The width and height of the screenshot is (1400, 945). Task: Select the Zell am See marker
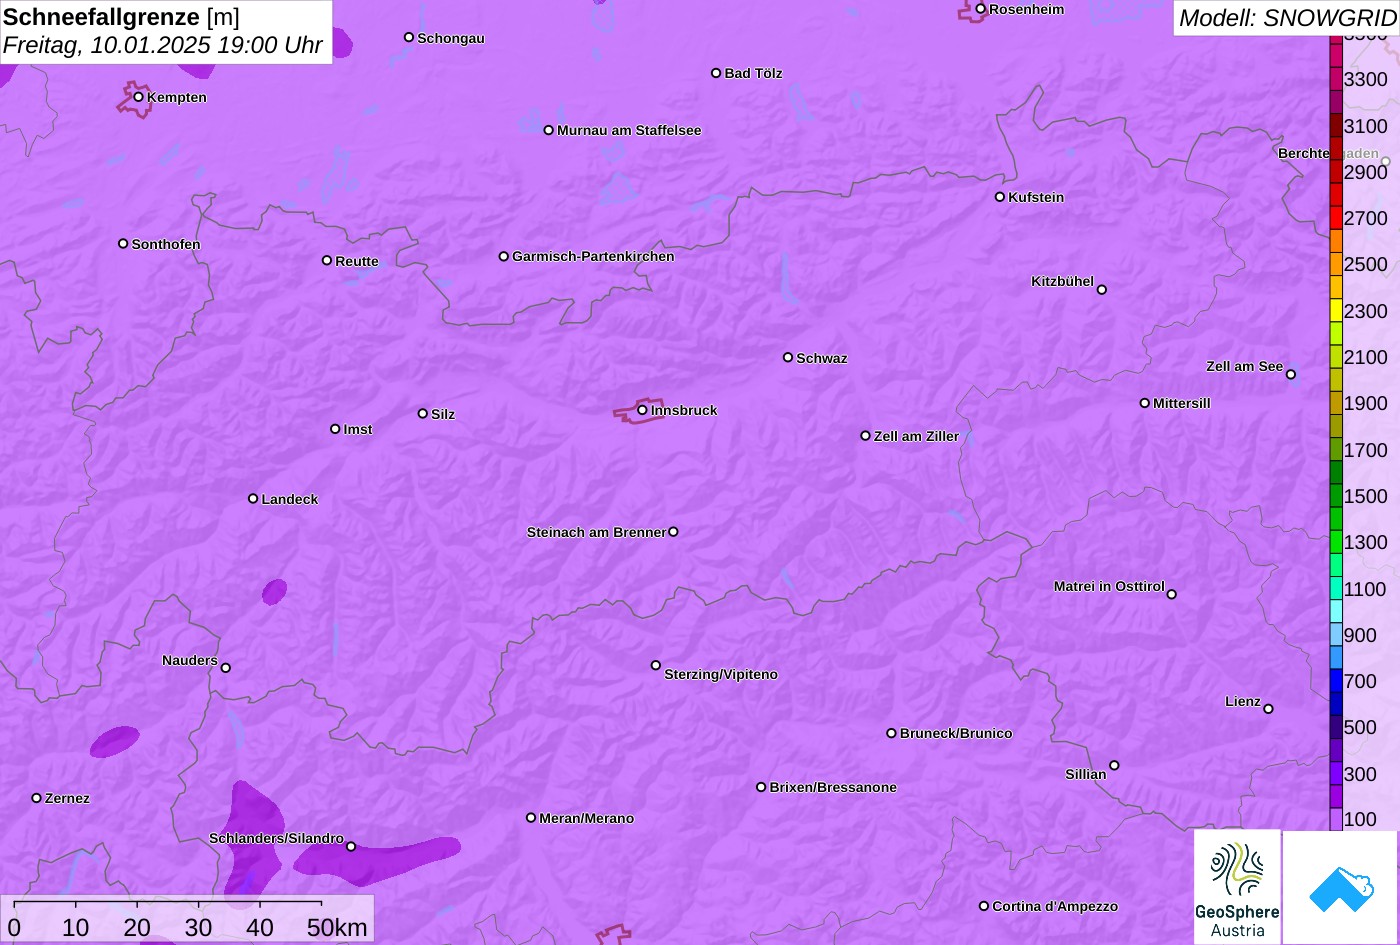(1291, 375)
